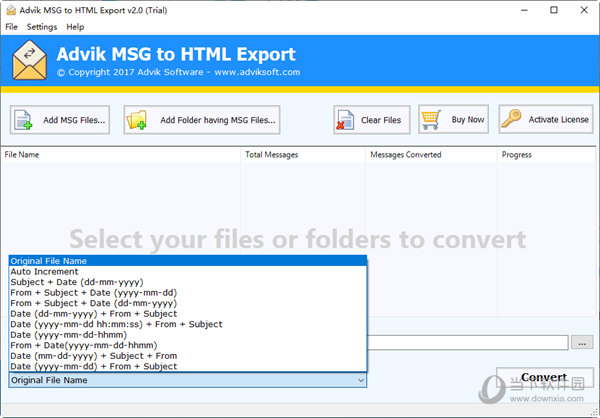Choose From + Subject + Date (yyyy-mm-dd)
600x418 pixels.
(x=188, y=292)
